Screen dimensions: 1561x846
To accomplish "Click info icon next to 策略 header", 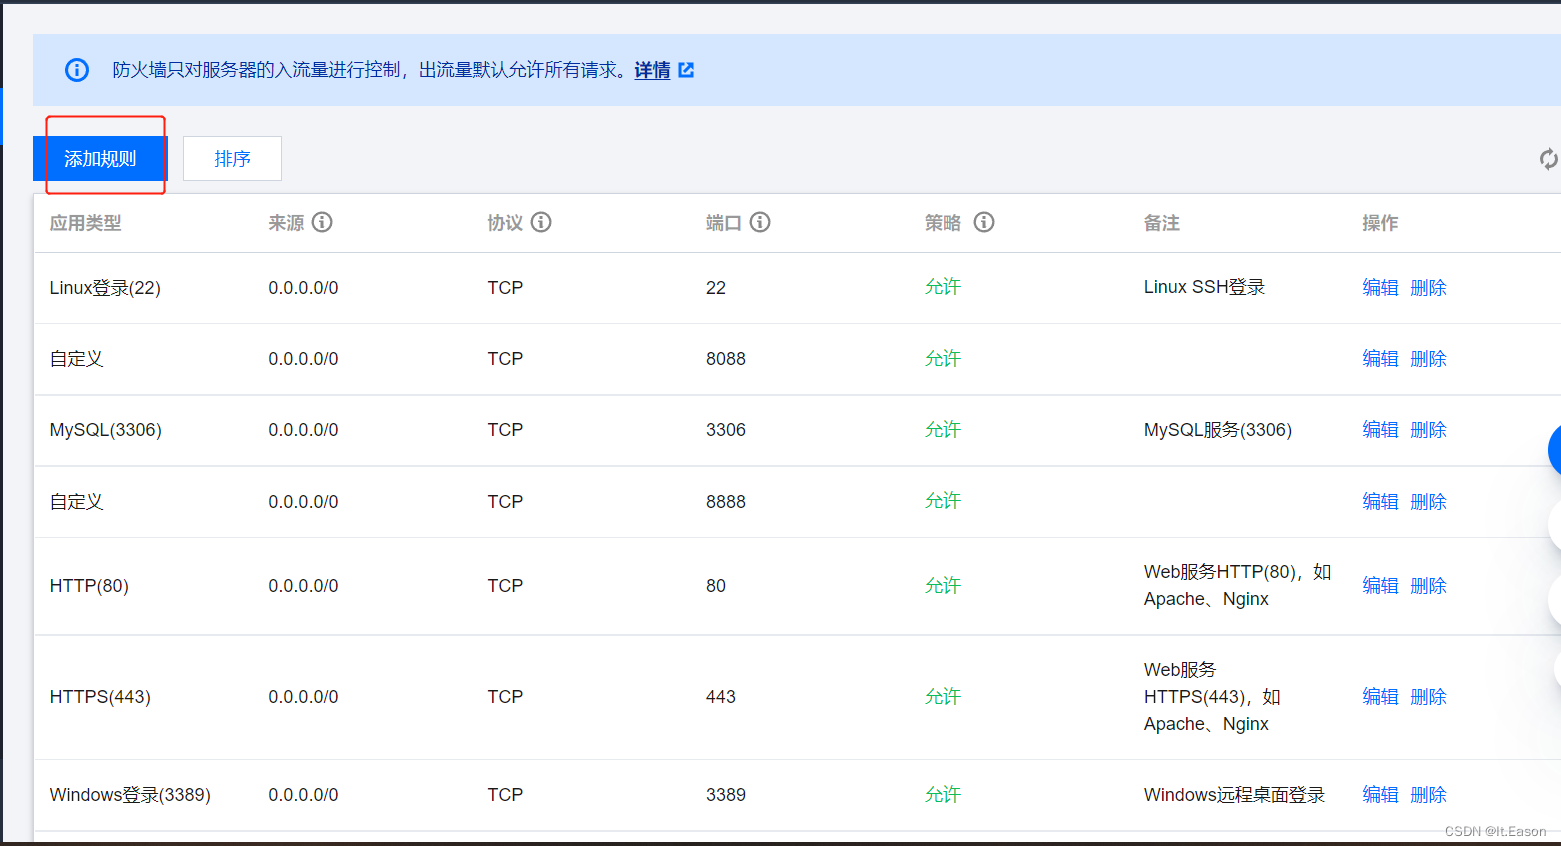I will [984, 222].
